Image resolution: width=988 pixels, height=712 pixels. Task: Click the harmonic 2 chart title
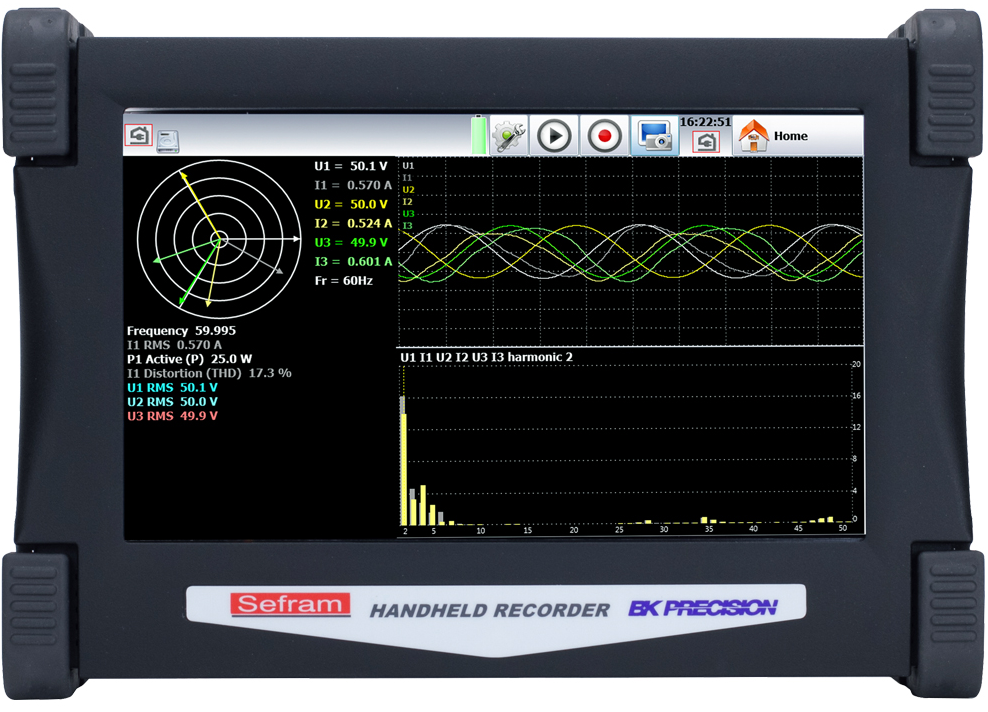tap(486, 357)
